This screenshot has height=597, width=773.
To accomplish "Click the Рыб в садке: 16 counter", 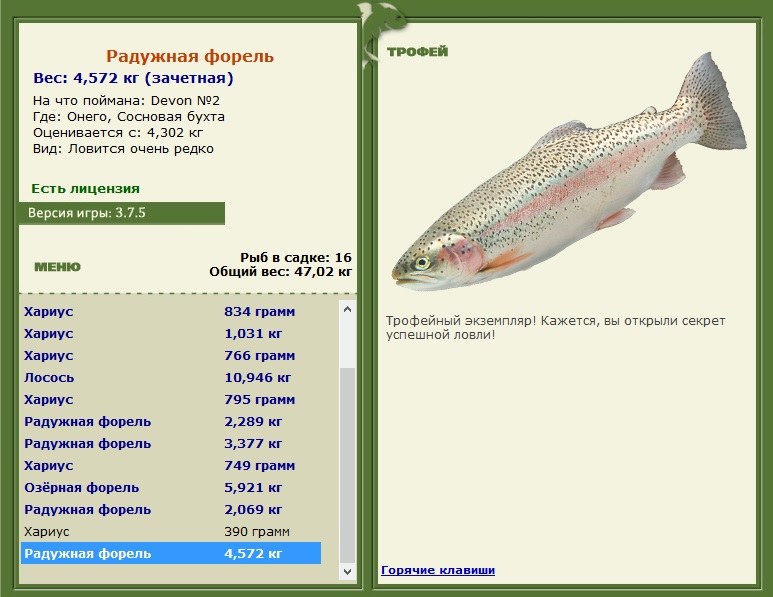I will point(296,257).
